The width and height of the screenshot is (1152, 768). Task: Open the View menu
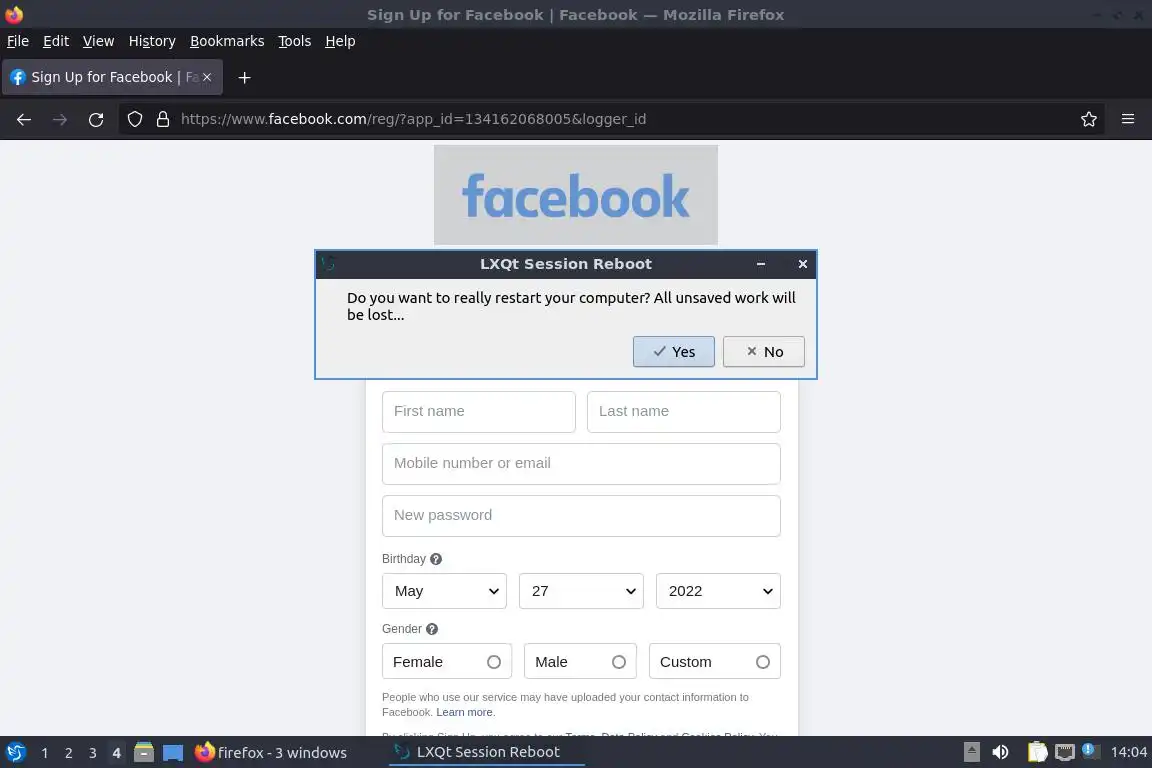98,41
